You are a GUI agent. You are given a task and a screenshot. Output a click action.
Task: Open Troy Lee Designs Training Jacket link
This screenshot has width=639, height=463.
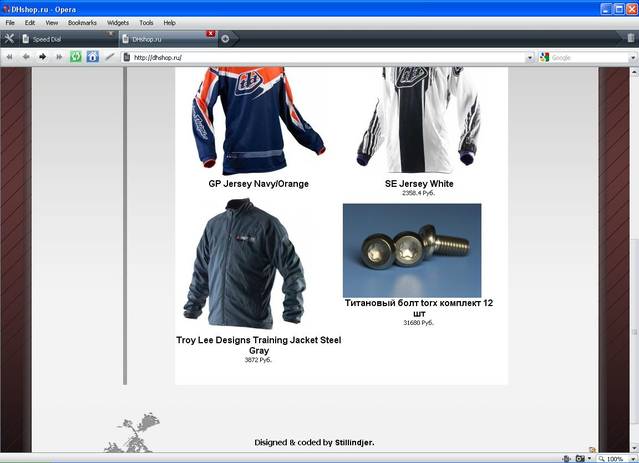click(259, 345)
